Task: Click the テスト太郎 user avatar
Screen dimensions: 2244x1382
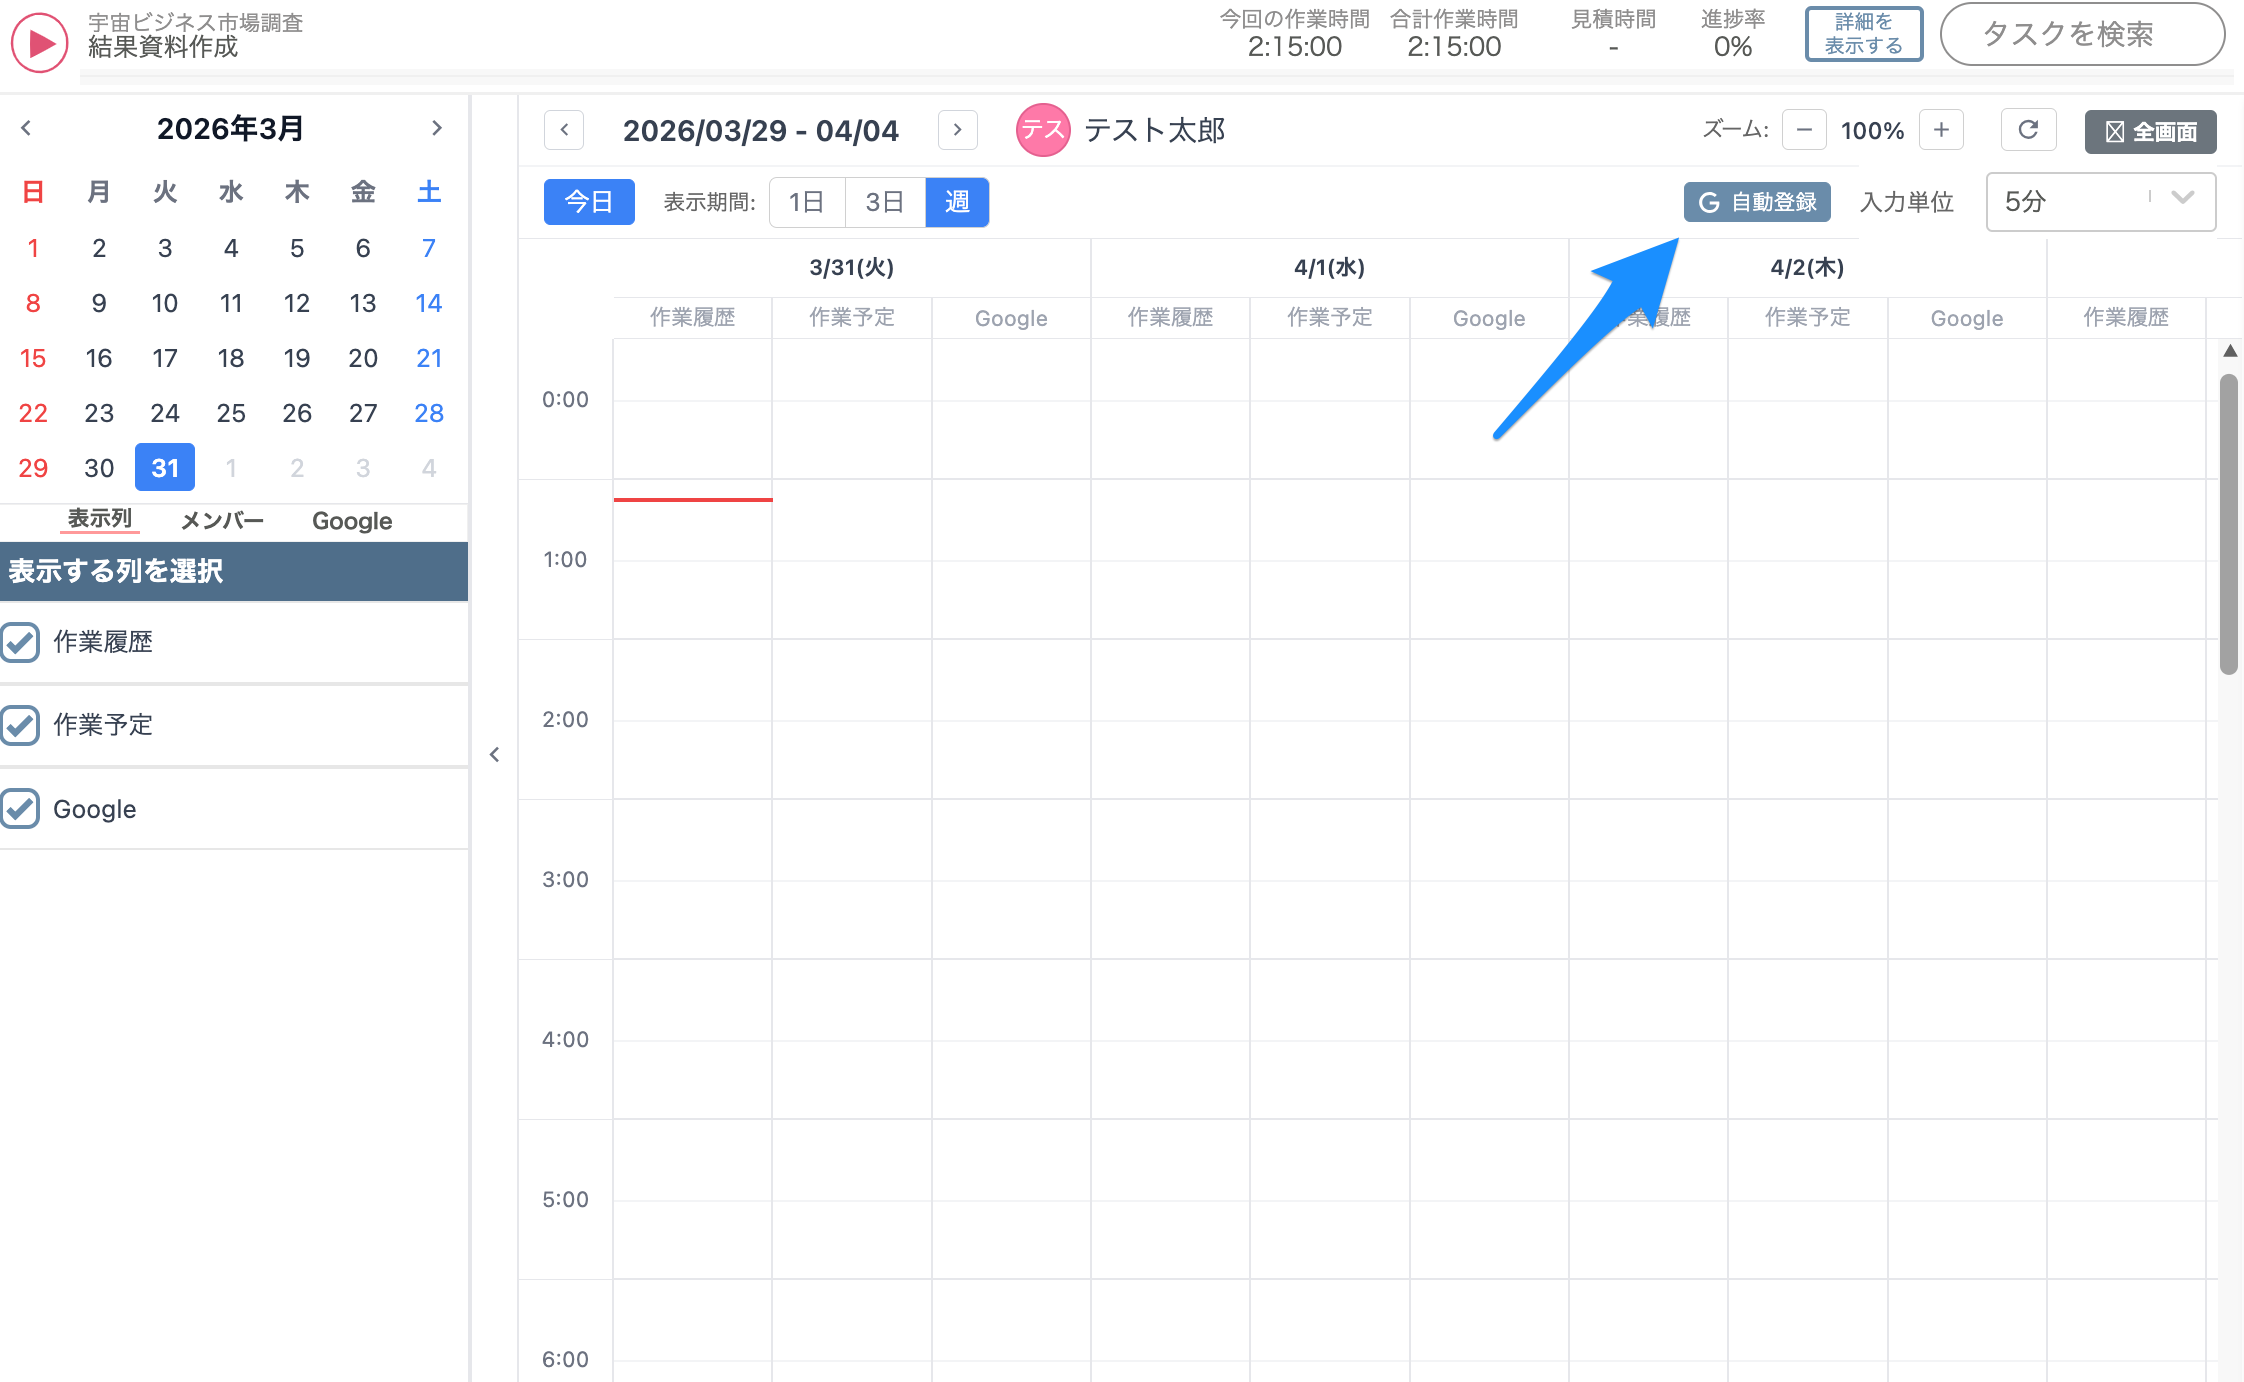Action: pos(1043,130)
